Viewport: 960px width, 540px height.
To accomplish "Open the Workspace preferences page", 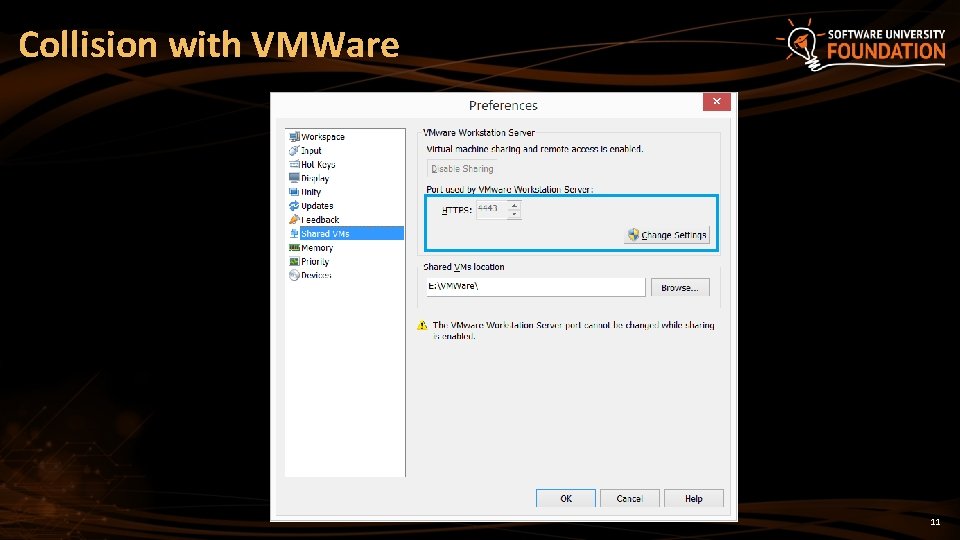I will [x=323, y=137].
